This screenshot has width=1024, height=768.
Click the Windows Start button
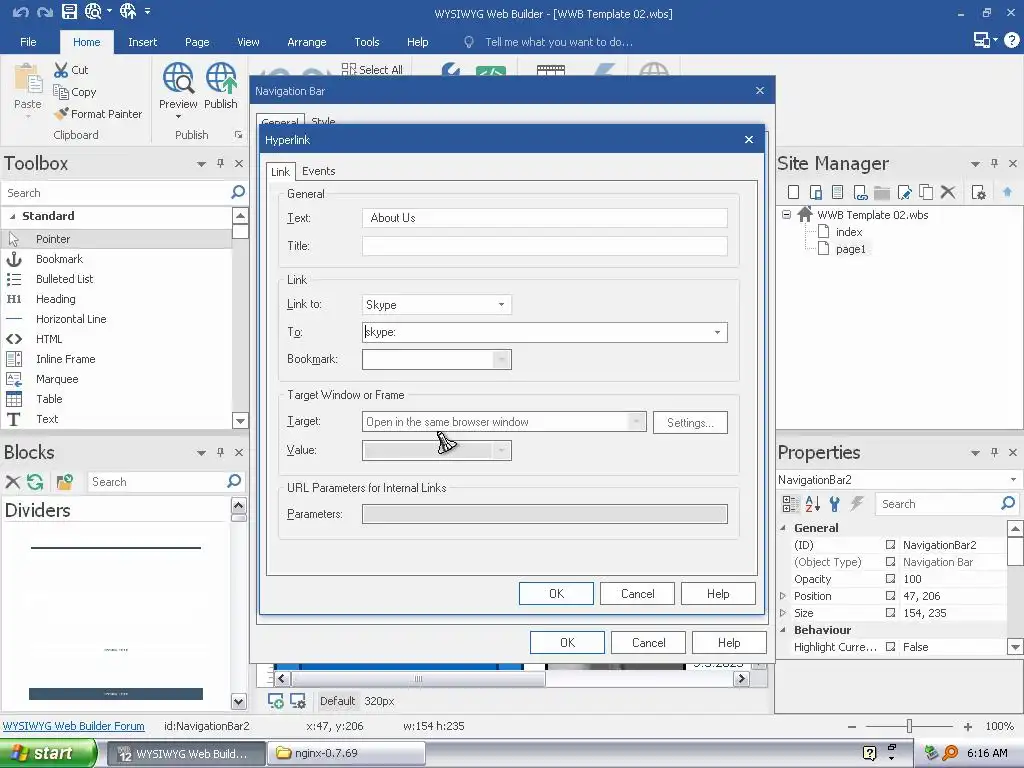47,753
